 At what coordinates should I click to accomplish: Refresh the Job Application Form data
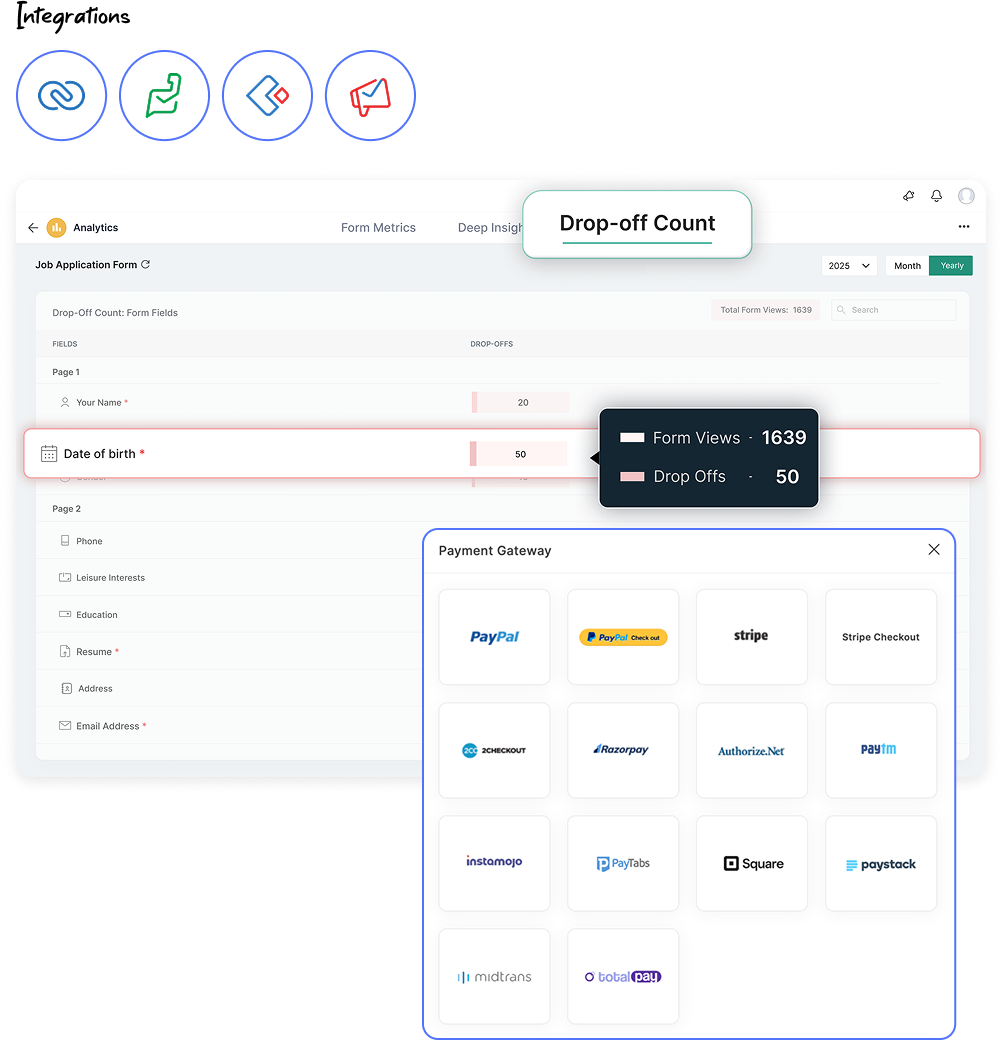point(147,264)
